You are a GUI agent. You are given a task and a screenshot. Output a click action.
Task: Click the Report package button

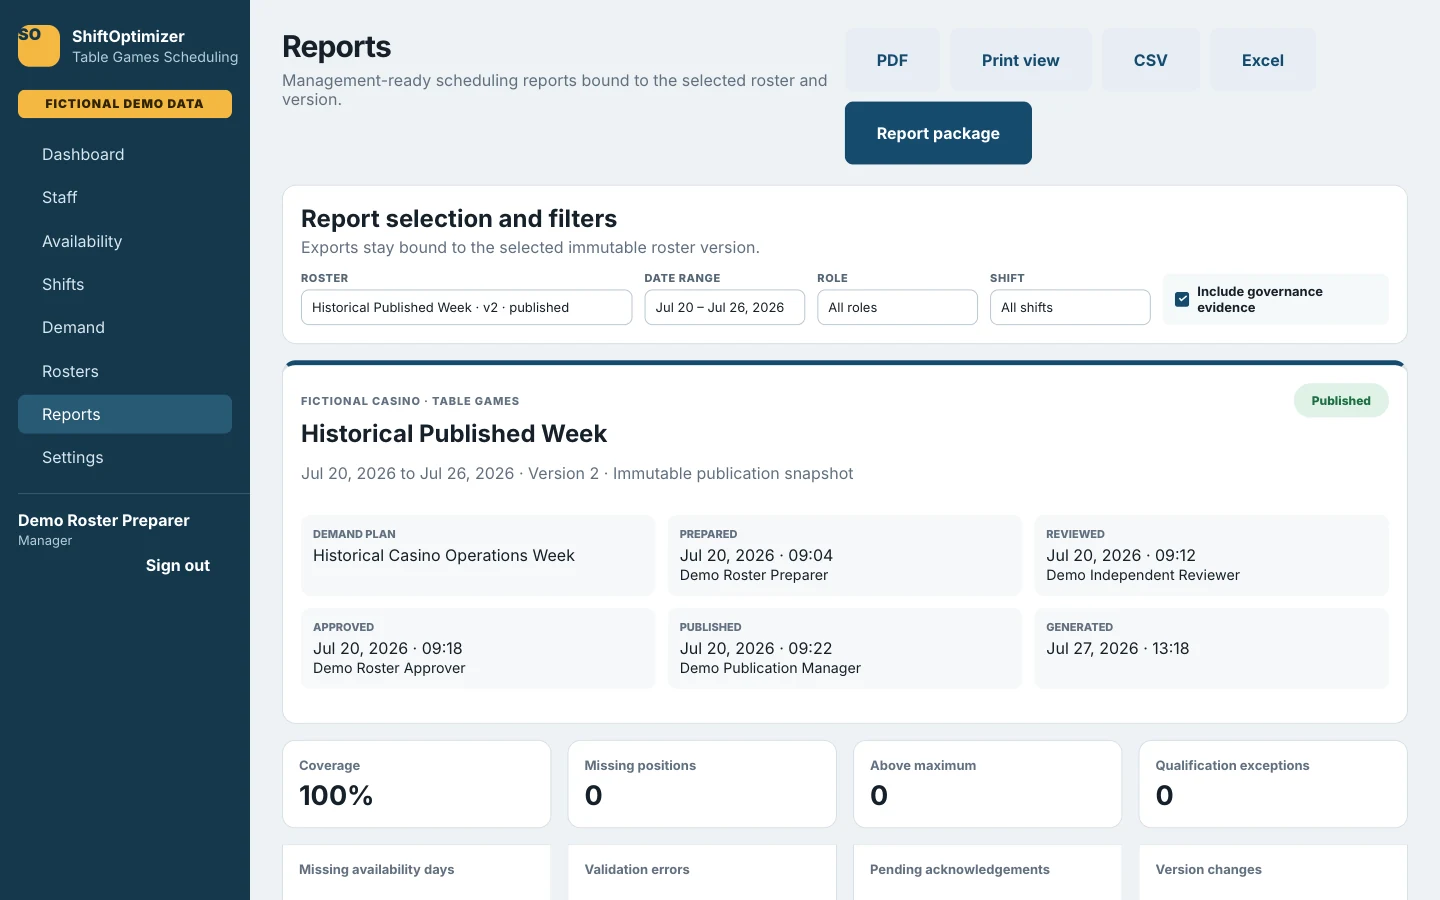pos(938,133)
